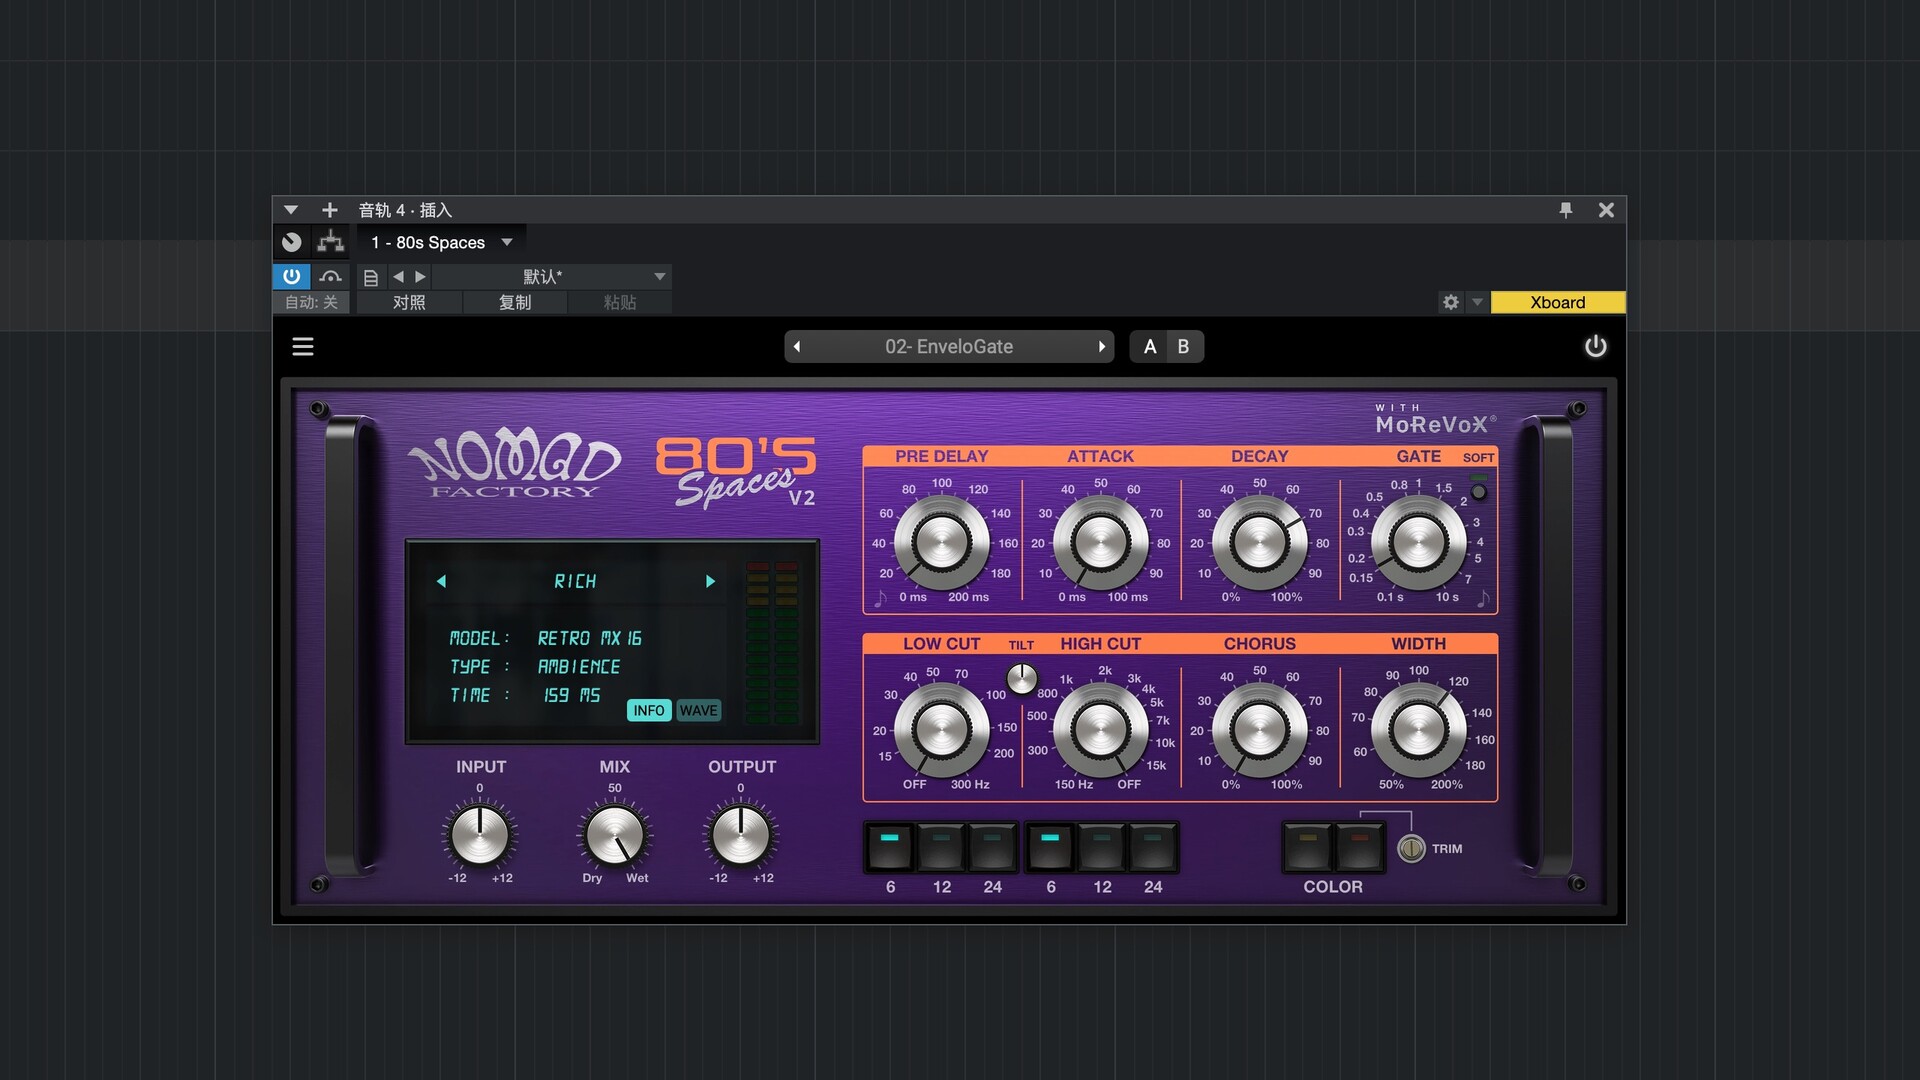This screenshot has height=1080, width=1920.
Task: Click the MIX dry/wet knob
Action: pos(615,835)
